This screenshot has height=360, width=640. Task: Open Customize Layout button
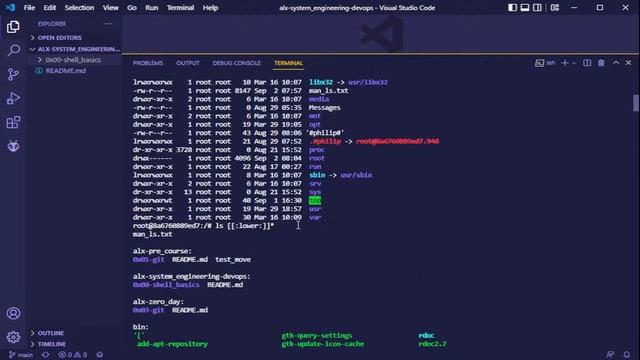coord(555,7)
